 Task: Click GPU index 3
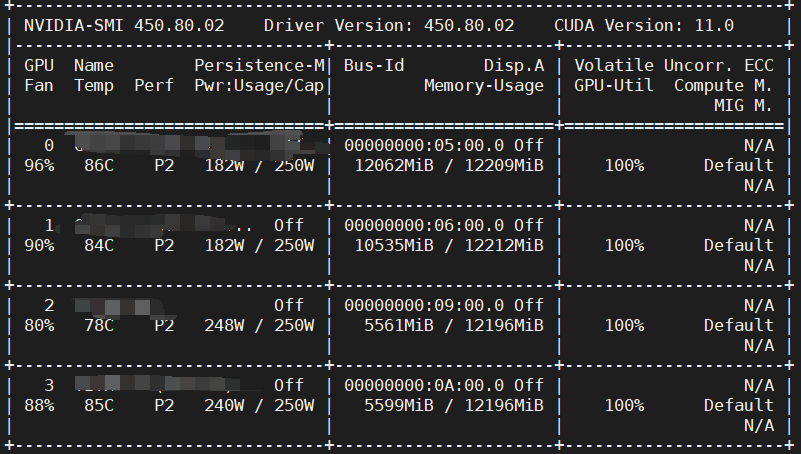[49, 385]
